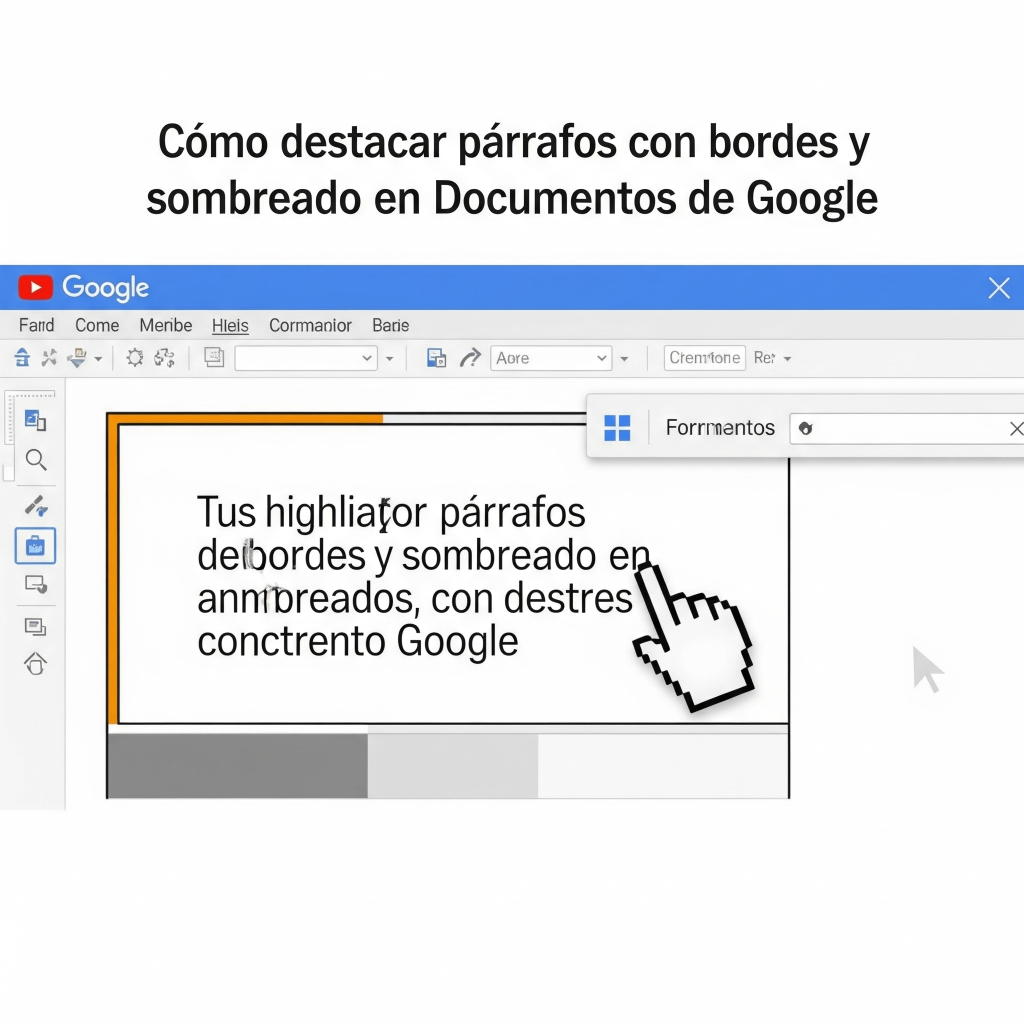The image size is (1024, 1024).
Task: Click the highlighted blue briefcase sidebar icon
Action: 36,546
